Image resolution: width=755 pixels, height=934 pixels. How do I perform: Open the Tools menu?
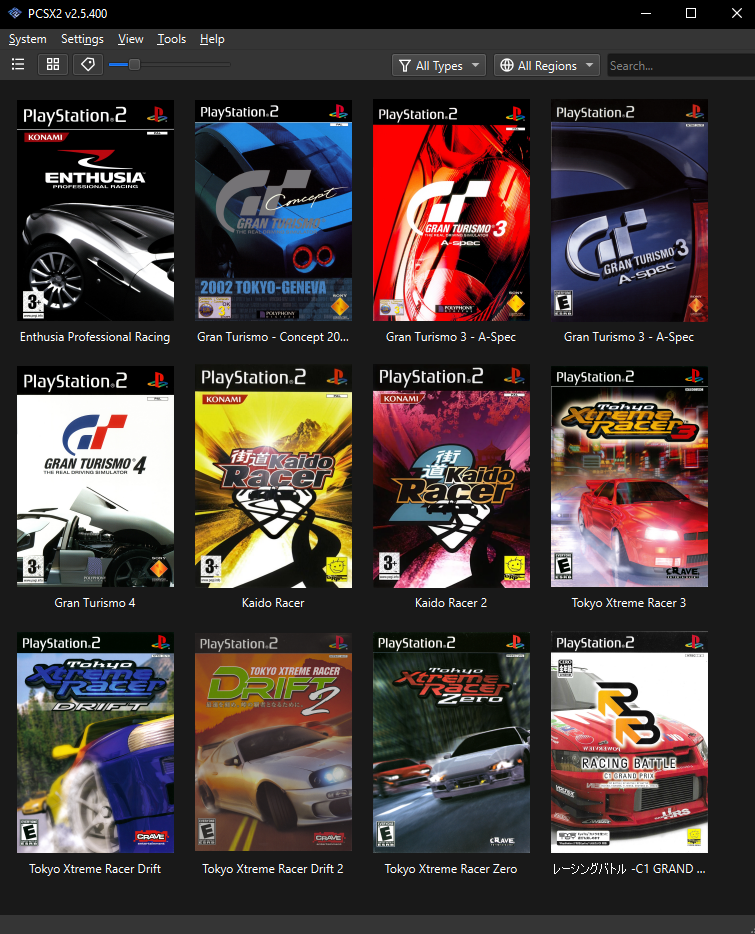(172, 39)
